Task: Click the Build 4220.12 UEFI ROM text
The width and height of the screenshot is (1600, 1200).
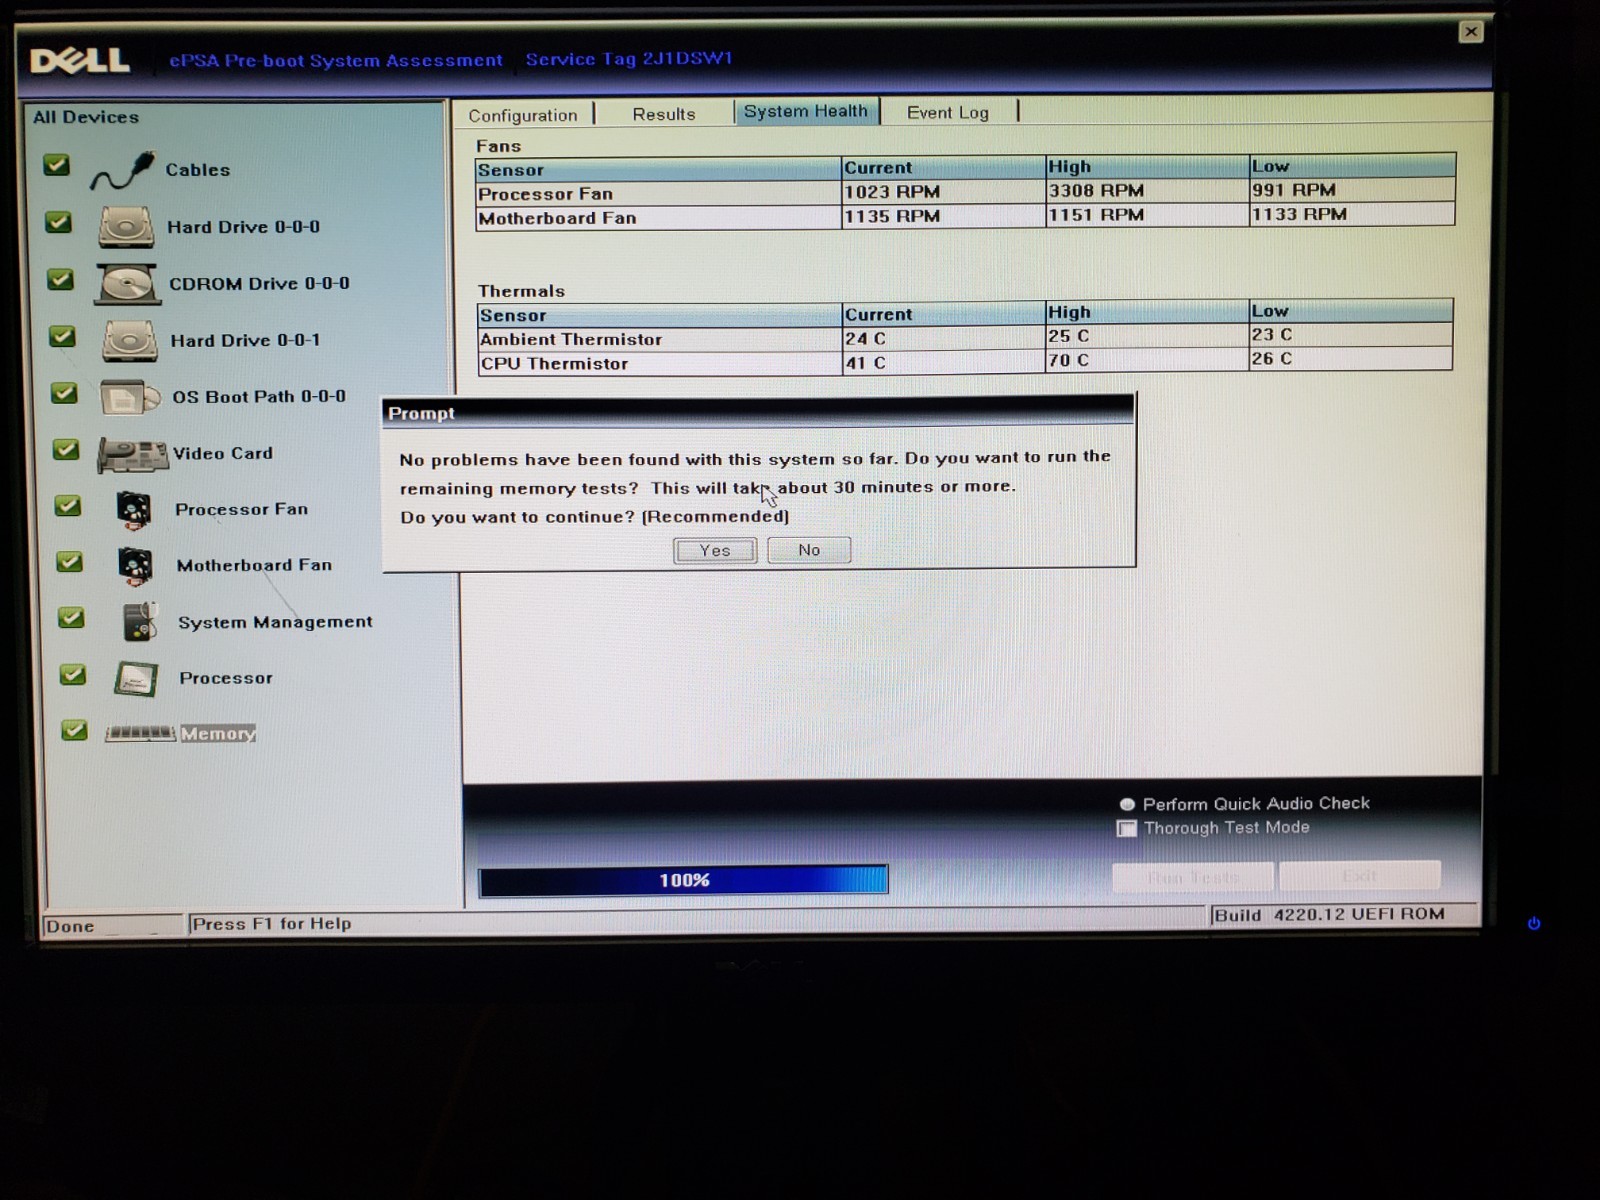Action: pos(1329,914)
